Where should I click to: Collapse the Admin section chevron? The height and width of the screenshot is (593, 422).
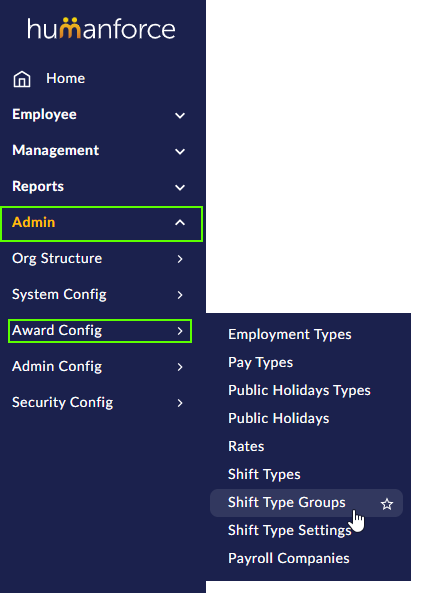coord(180,223)
